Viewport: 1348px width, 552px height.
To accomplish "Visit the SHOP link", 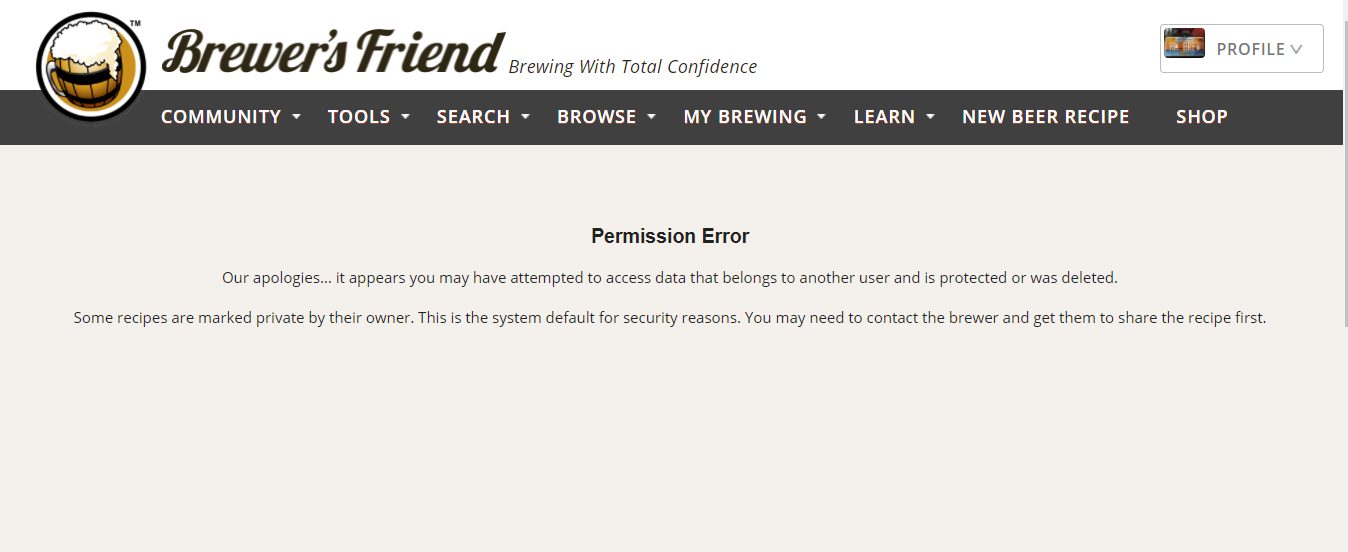I will (1202, 117).
